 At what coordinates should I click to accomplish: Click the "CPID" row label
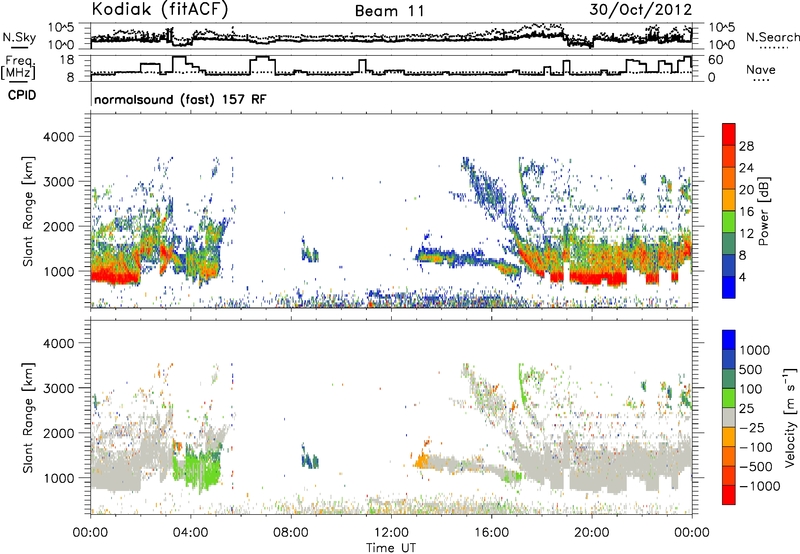tap(22, 95)
